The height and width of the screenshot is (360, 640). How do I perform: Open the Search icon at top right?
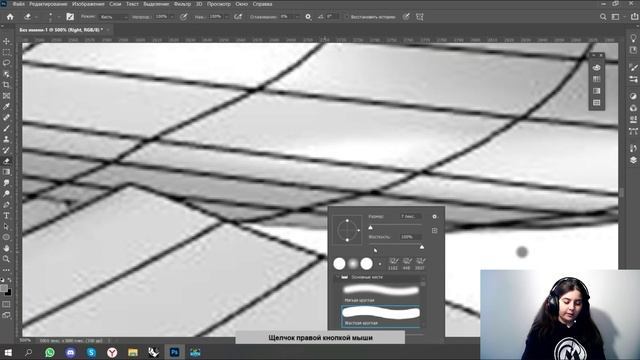click(x=603, y=17)
